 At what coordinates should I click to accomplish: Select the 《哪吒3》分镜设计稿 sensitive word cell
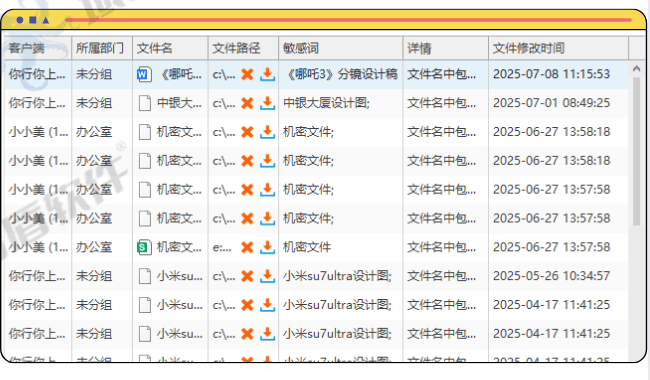click(341, 75)
